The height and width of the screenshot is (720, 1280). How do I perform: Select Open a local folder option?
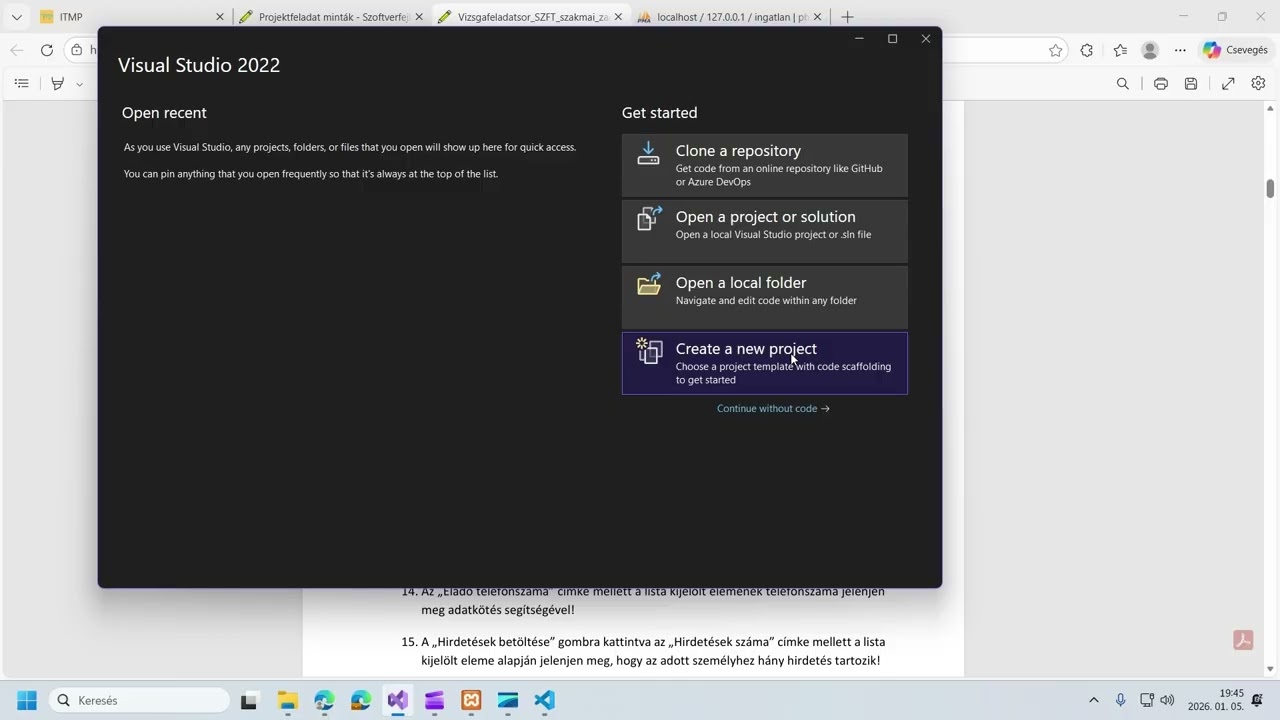[x=764, y=297]
